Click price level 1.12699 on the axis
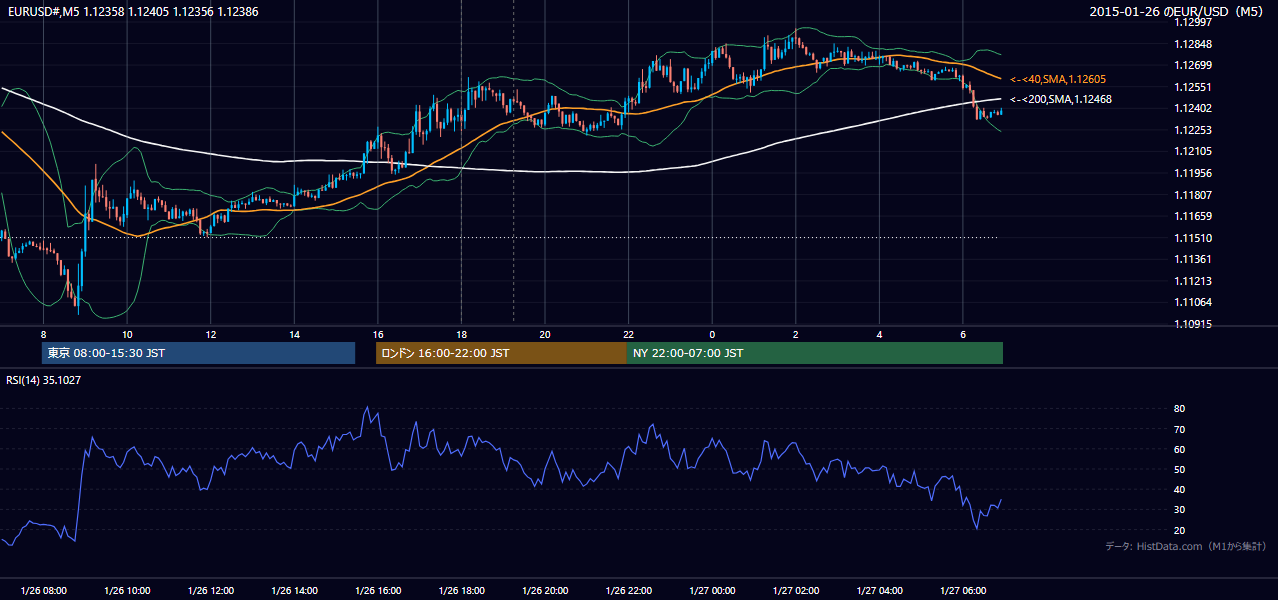Viewport: 1278px width, 600px height. (1194, 65)
